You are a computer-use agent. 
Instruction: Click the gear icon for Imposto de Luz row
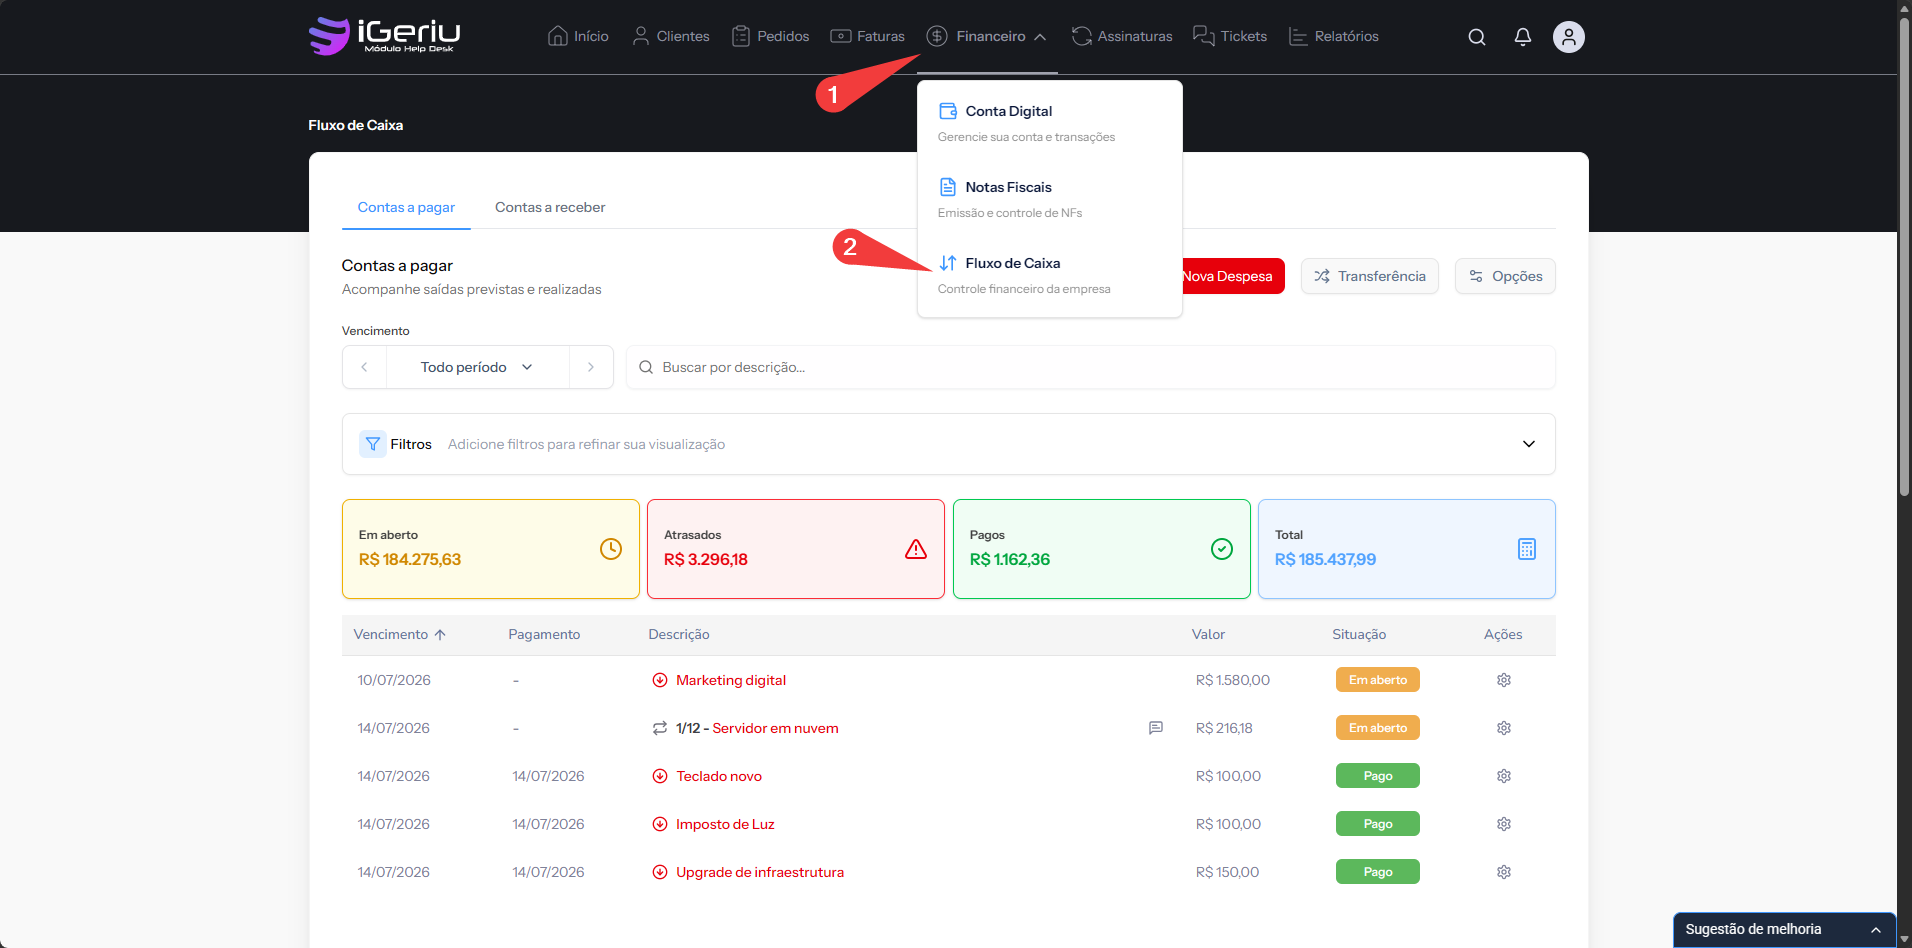pyautogui.click(x=1504, y=824)
